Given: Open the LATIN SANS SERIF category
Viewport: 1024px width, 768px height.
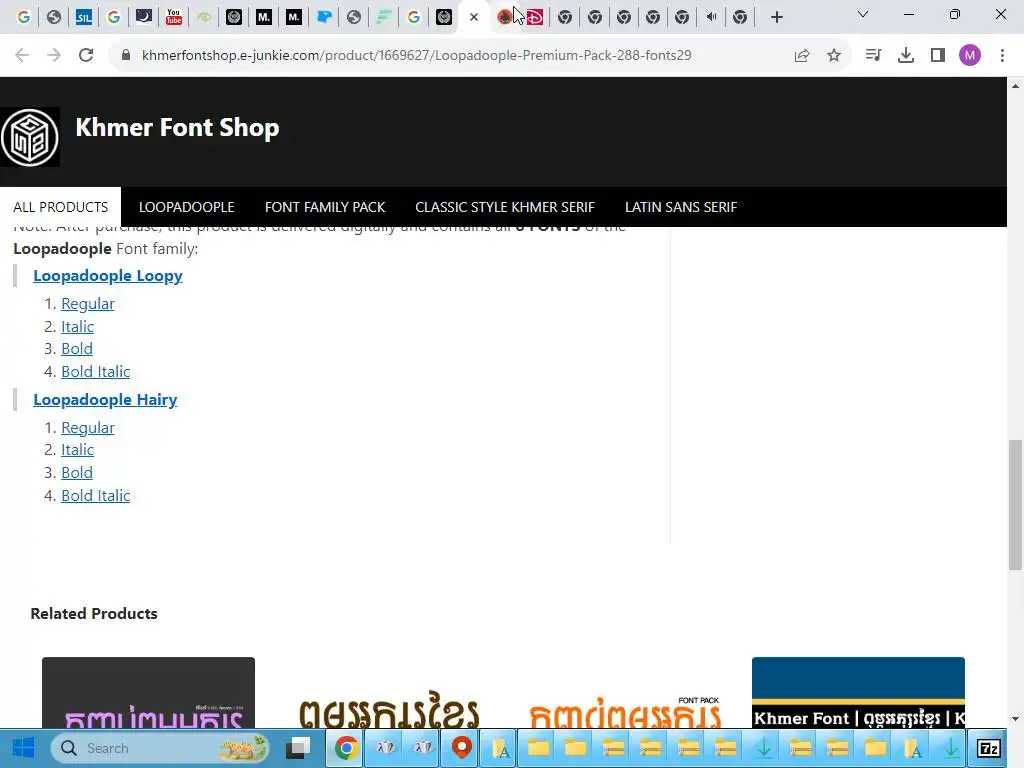Looking at the screenshot, I should (680, 207).
